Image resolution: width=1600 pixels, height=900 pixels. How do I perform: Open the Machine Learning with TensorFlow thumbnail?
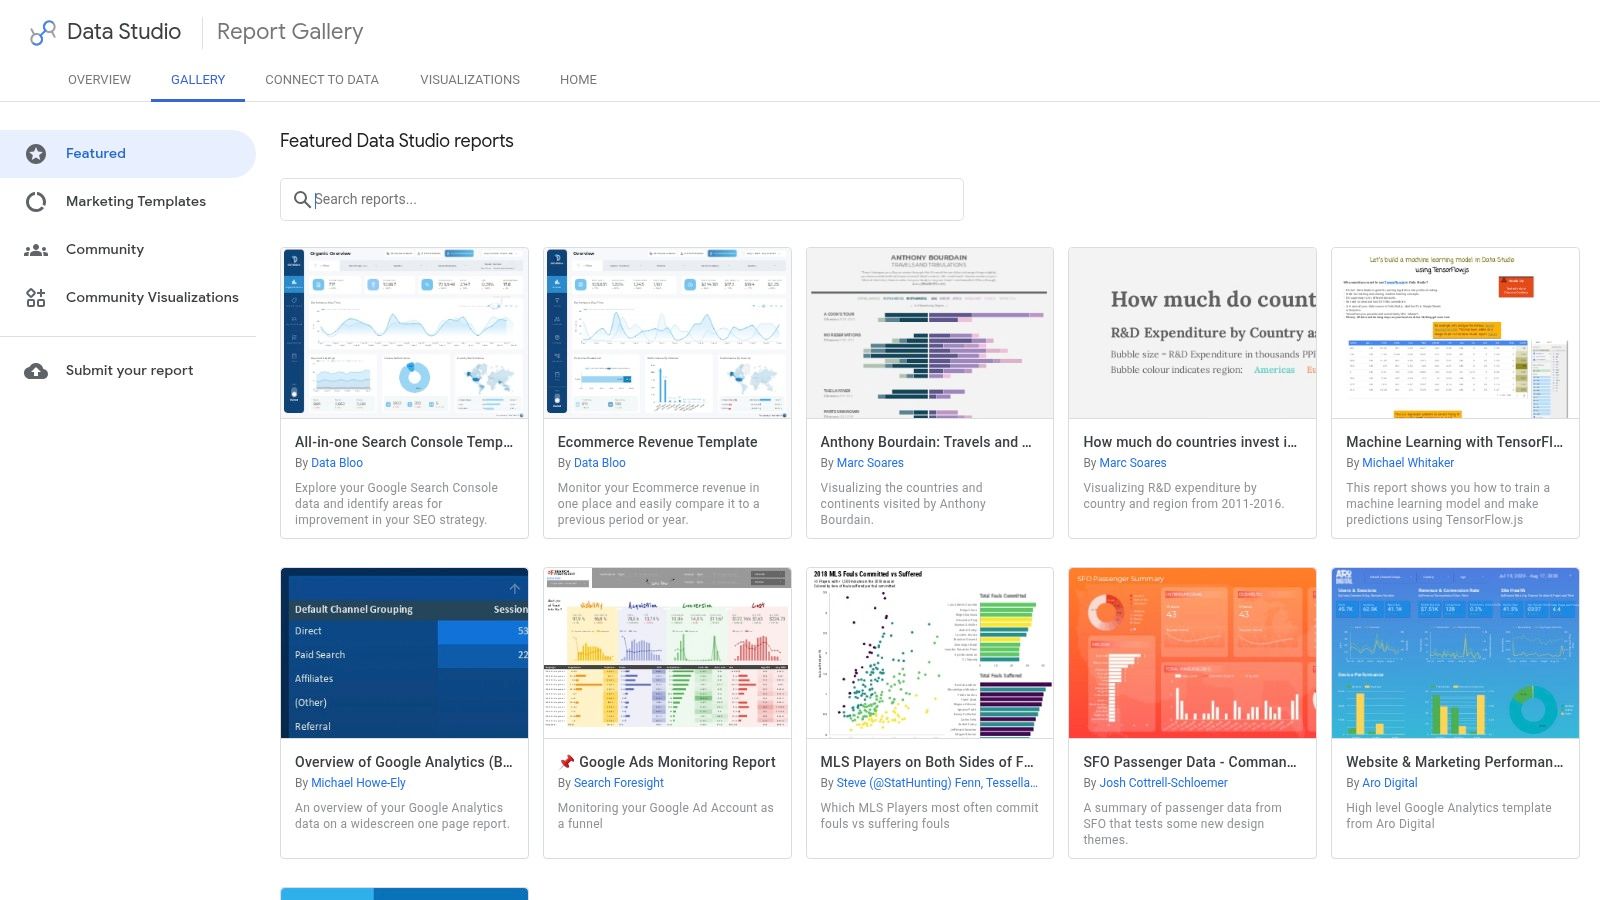coord(1455,333)
